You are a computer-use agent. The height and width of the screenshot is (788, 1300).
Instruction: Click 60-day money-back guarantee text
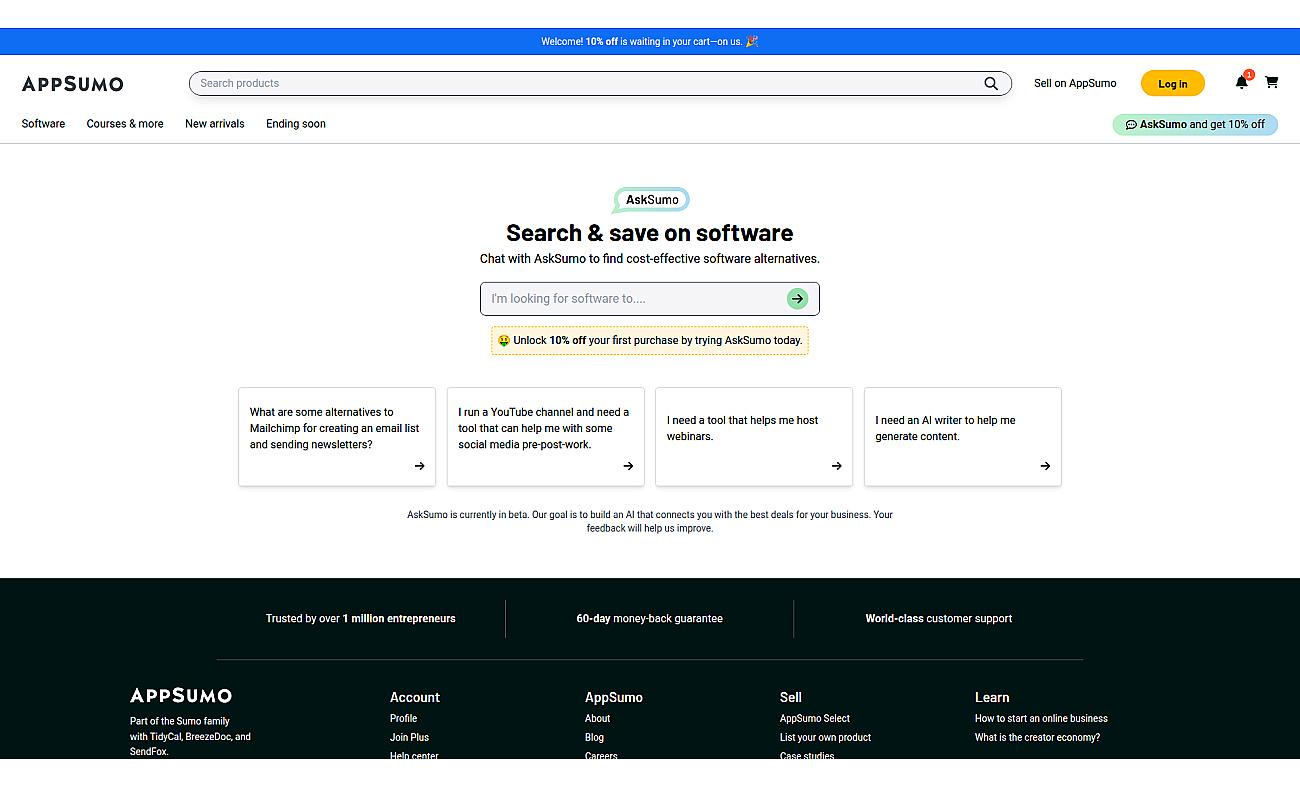tap(650, 619)
